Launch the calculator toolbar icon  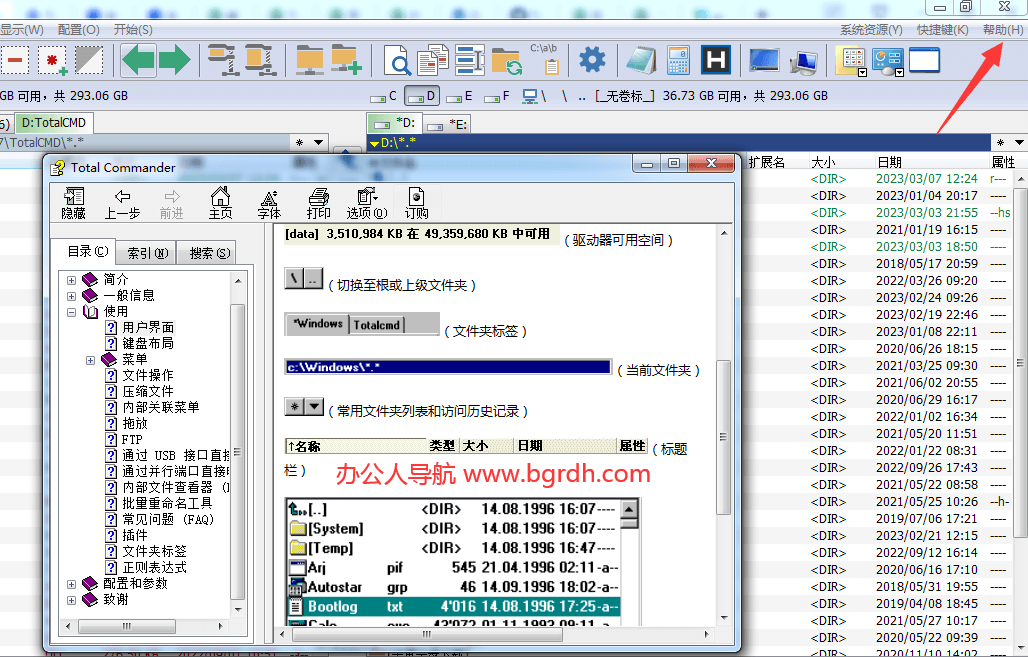(678, 60)
